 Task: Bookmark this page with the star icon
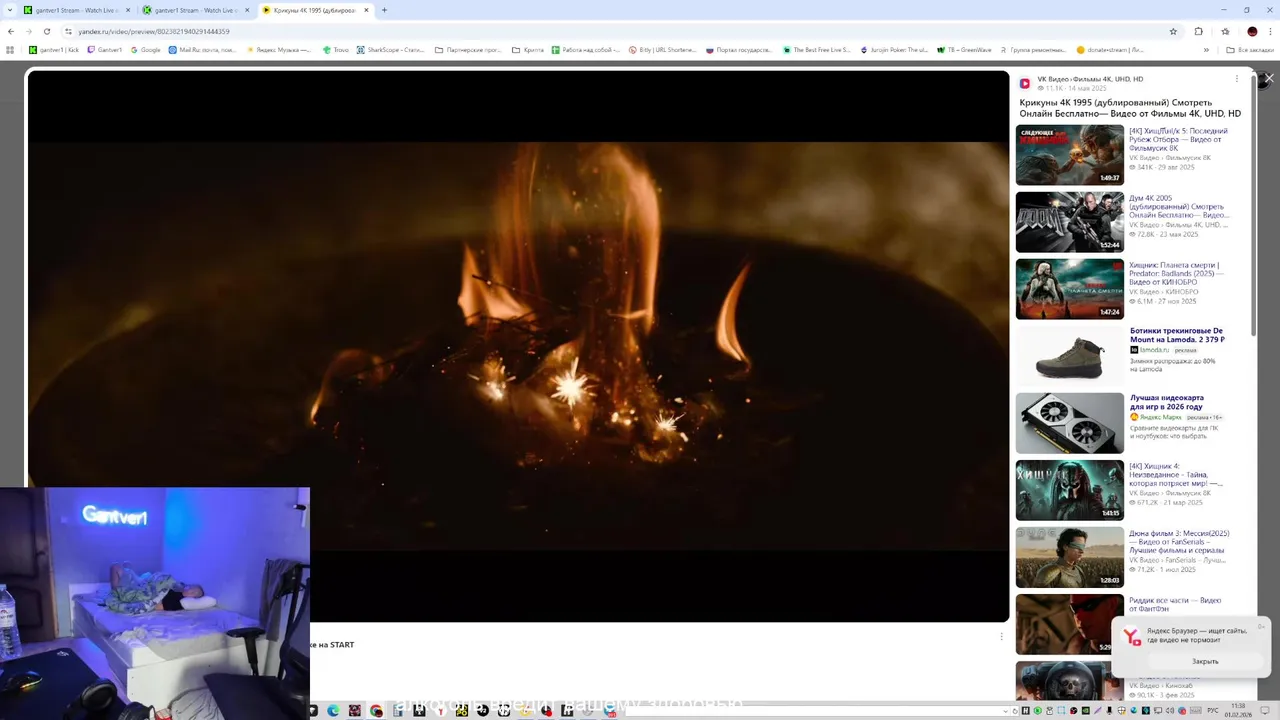[1173, 31]
